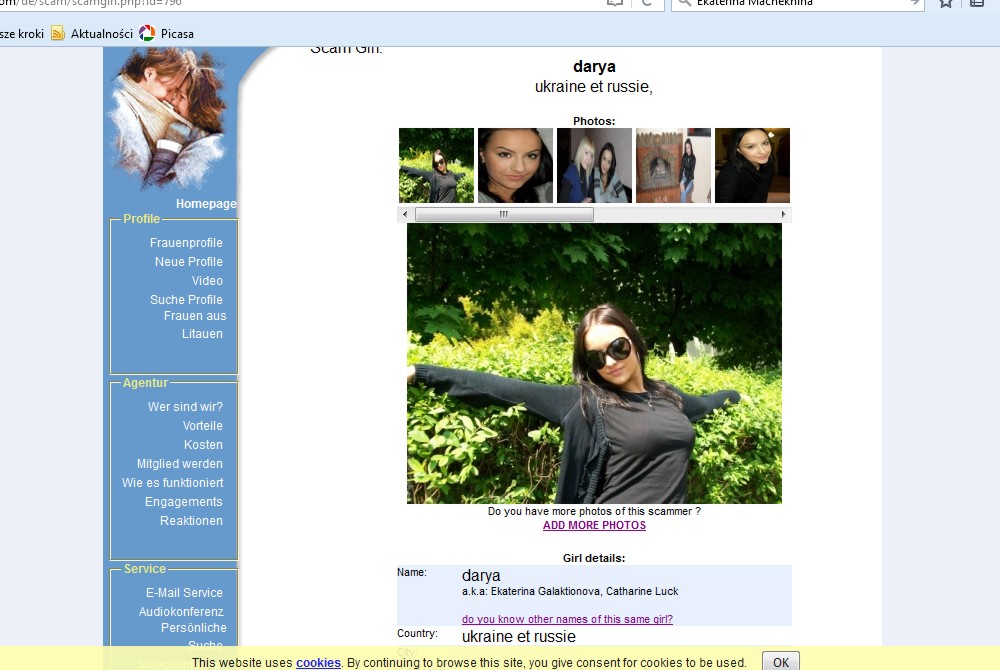
Task: Click the bookmark star icon
Action: (x=945, y=3)
